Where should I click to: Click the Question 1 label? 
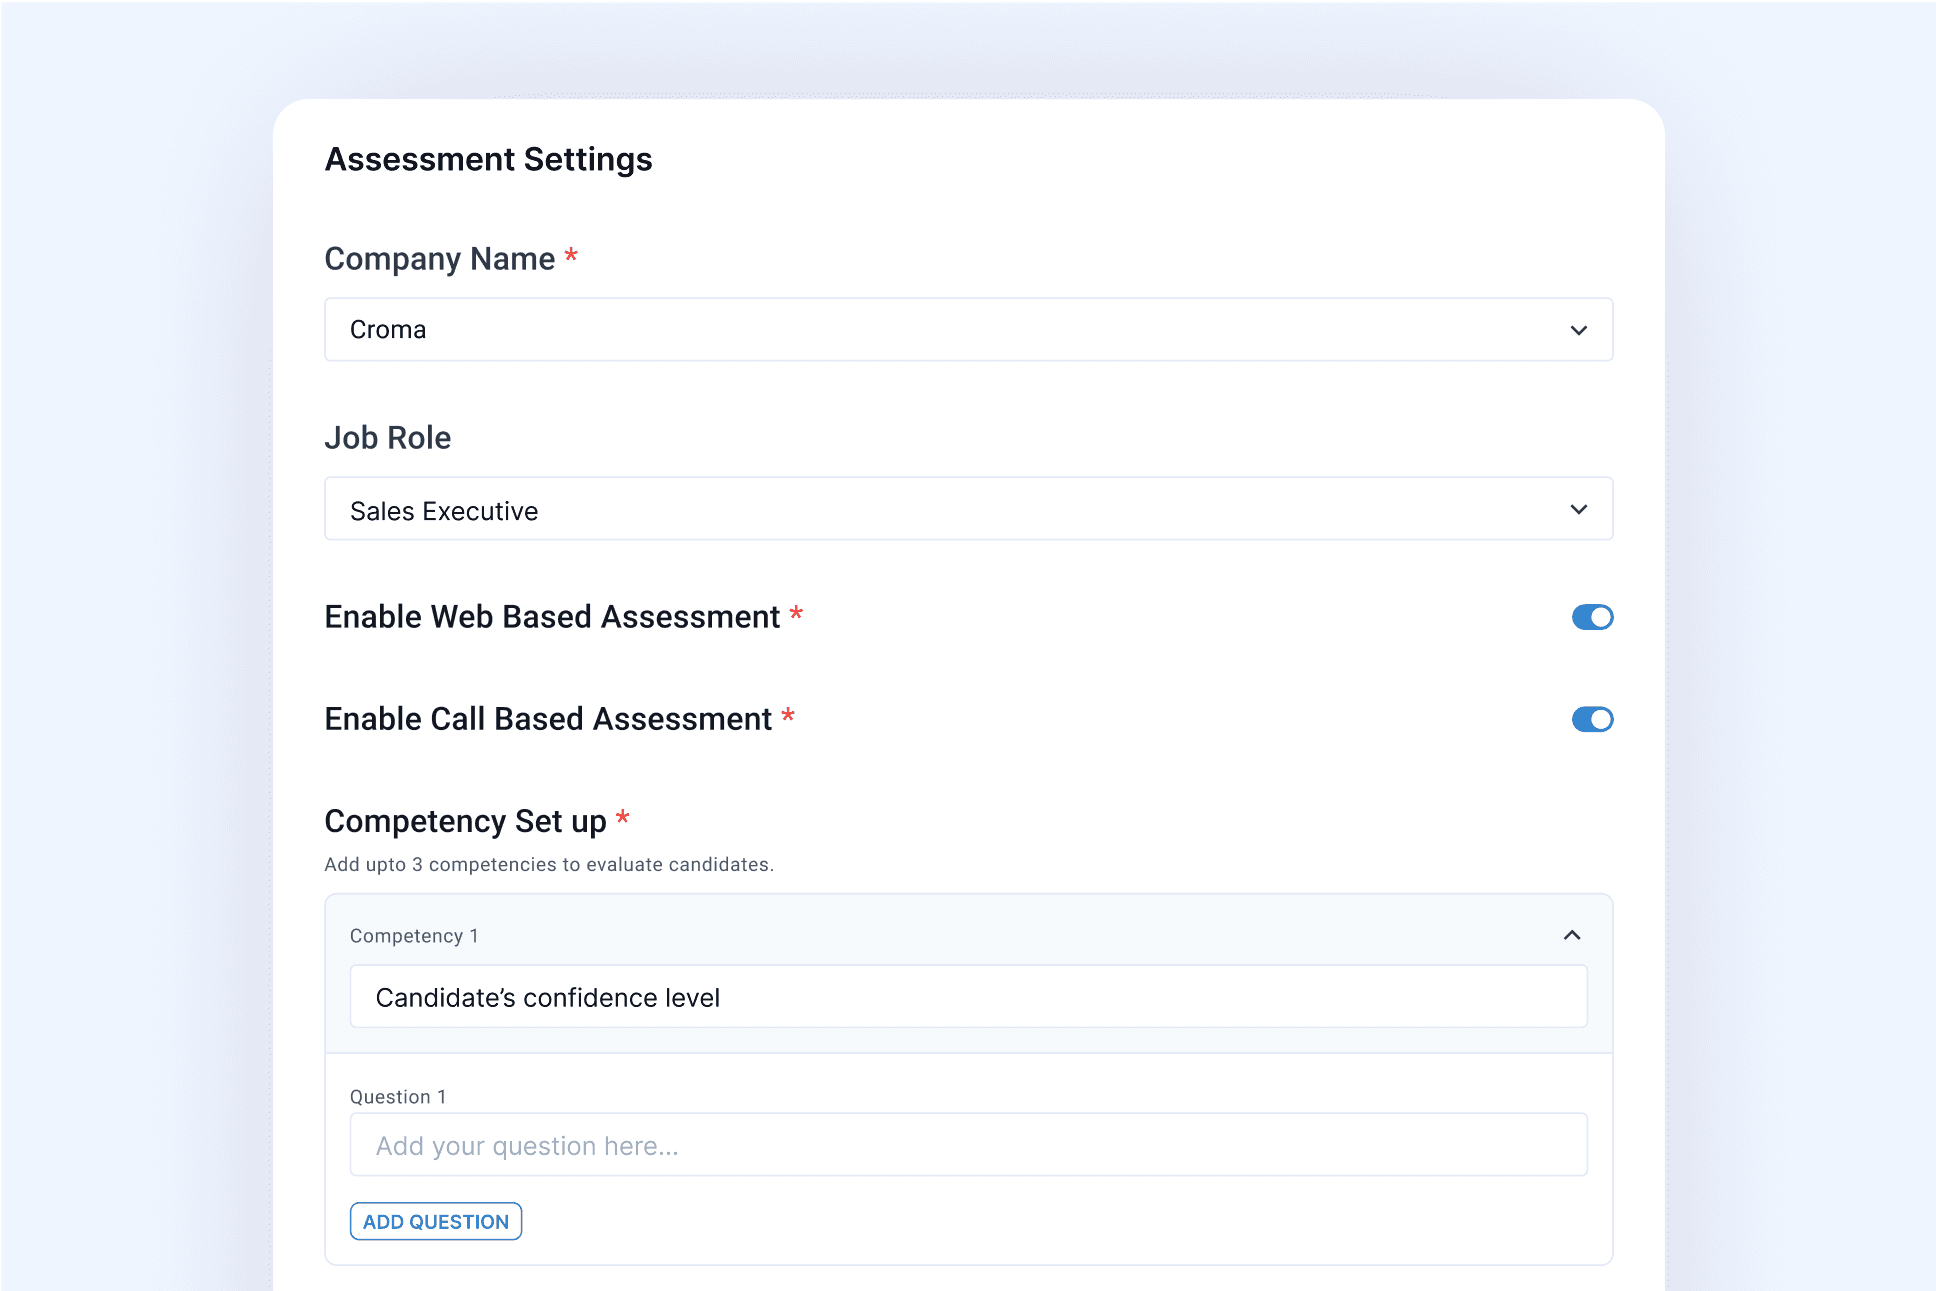point(397,1097)
